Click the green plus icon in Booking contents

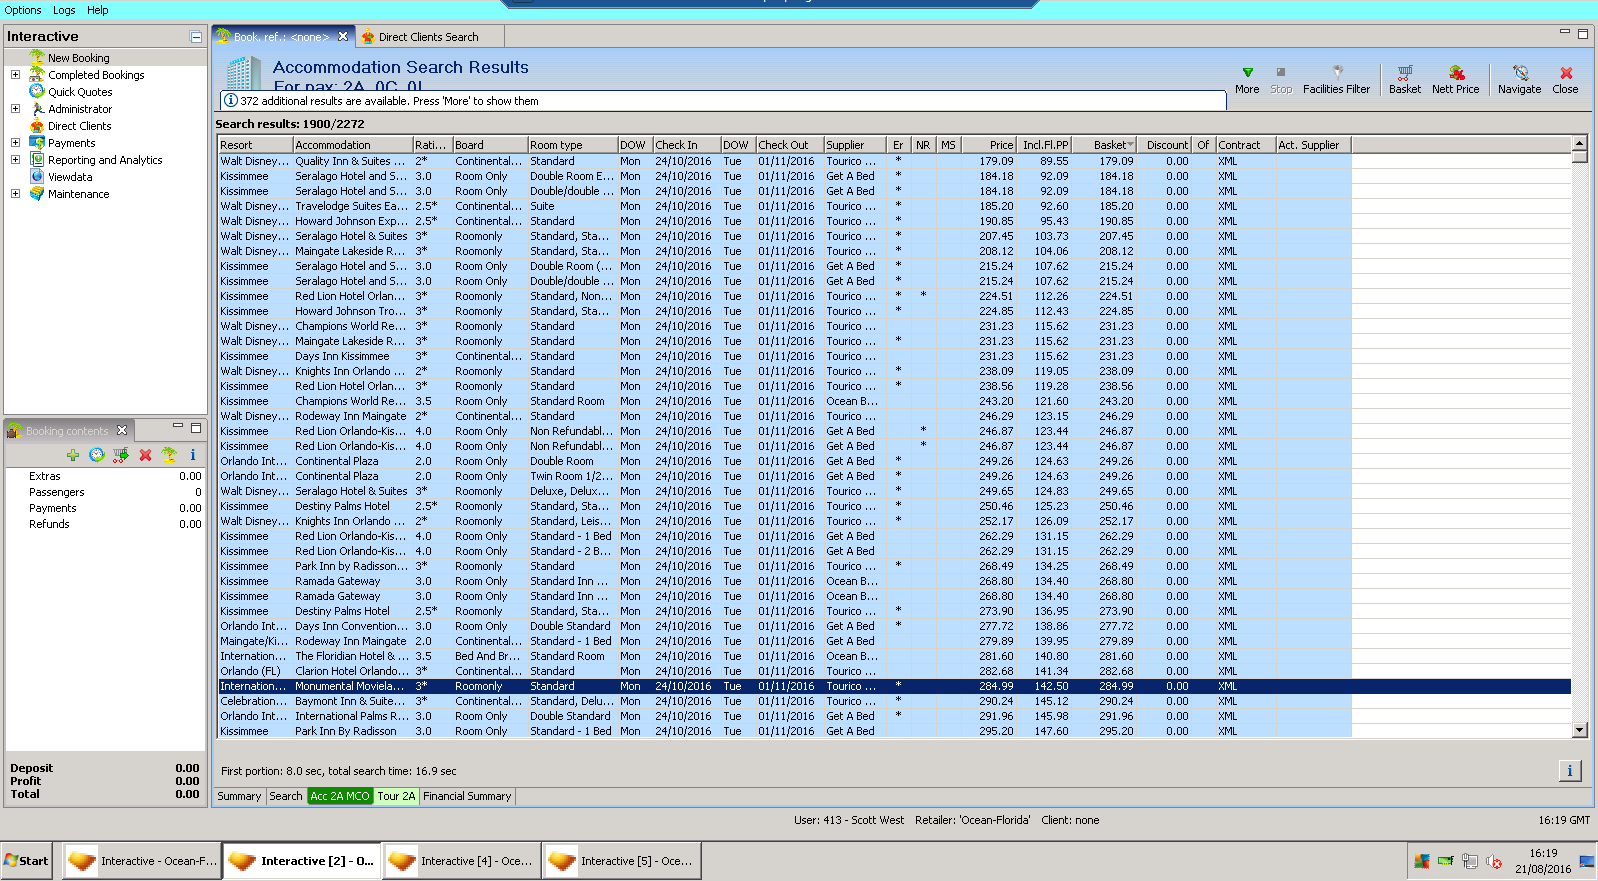pyautogui.click(x=73, y=455)
